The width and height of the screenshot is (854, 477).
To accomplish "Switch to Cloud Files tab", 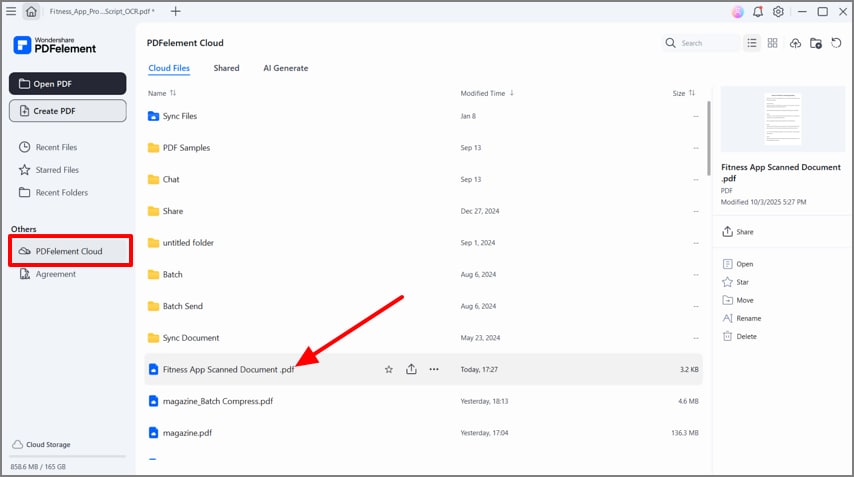I will click(x=169, y=68).
